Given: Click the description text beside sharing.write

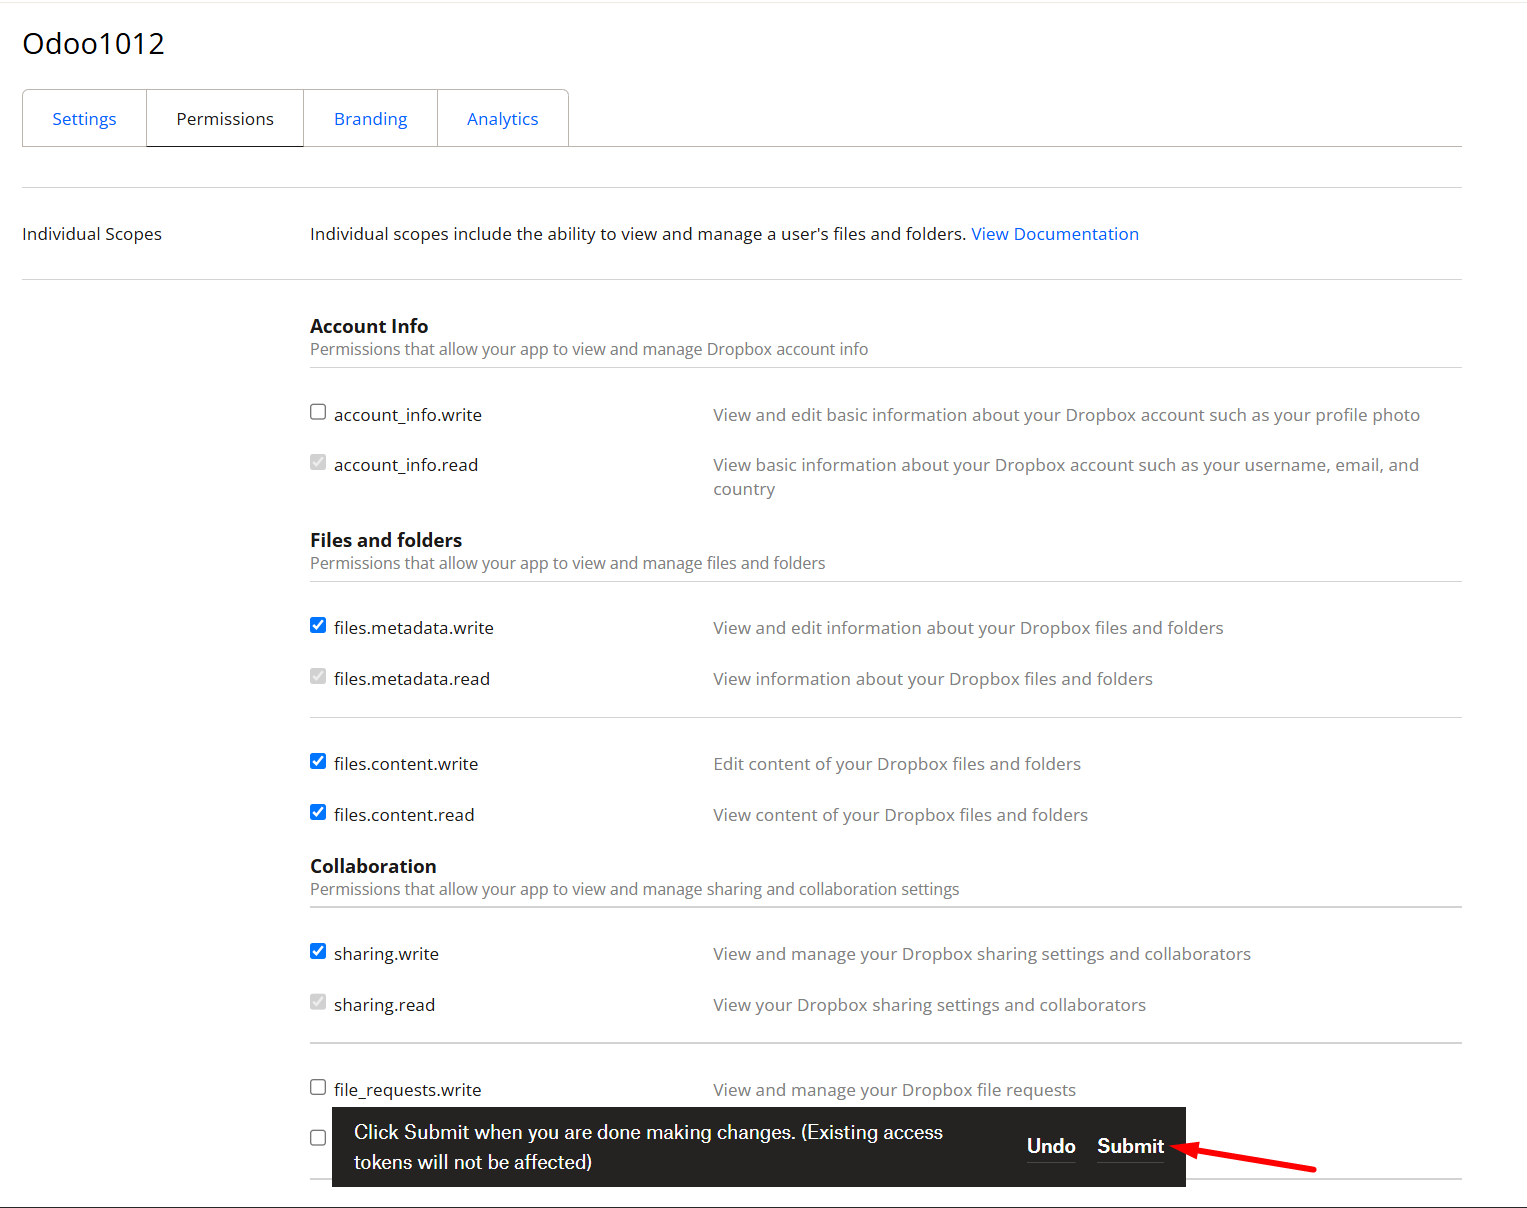Looking at the screenshot, I should [x=982, y=954].
